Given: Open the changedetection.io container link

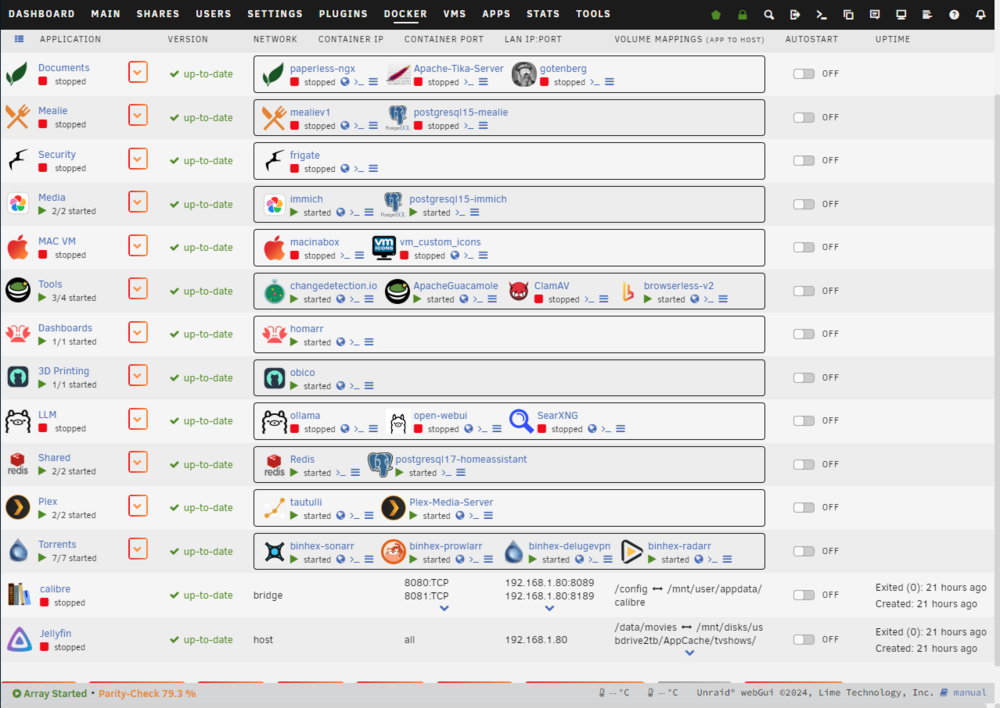Looking at the screenshot, I should [x=334, y=286].
